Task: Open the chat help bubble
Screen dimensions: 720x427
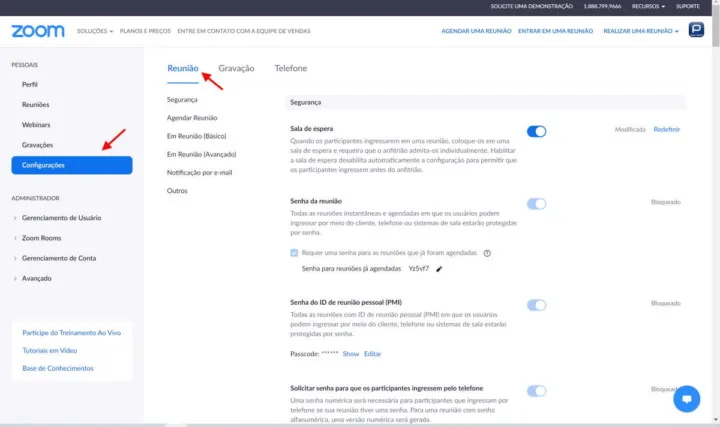Action: coord(686,397)
